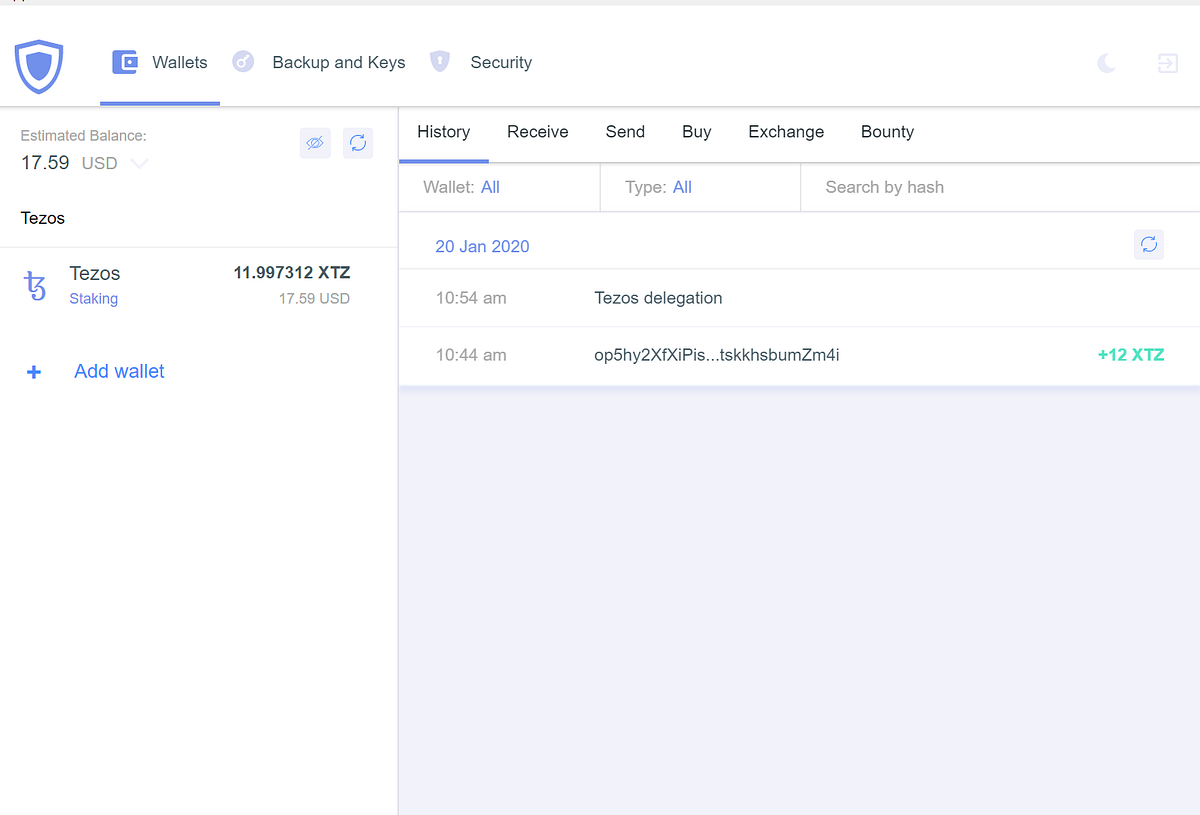Click the key icon beside Backup and Keys
The width and height of the screenshot is (1200, 815).
tap(243, 62)
